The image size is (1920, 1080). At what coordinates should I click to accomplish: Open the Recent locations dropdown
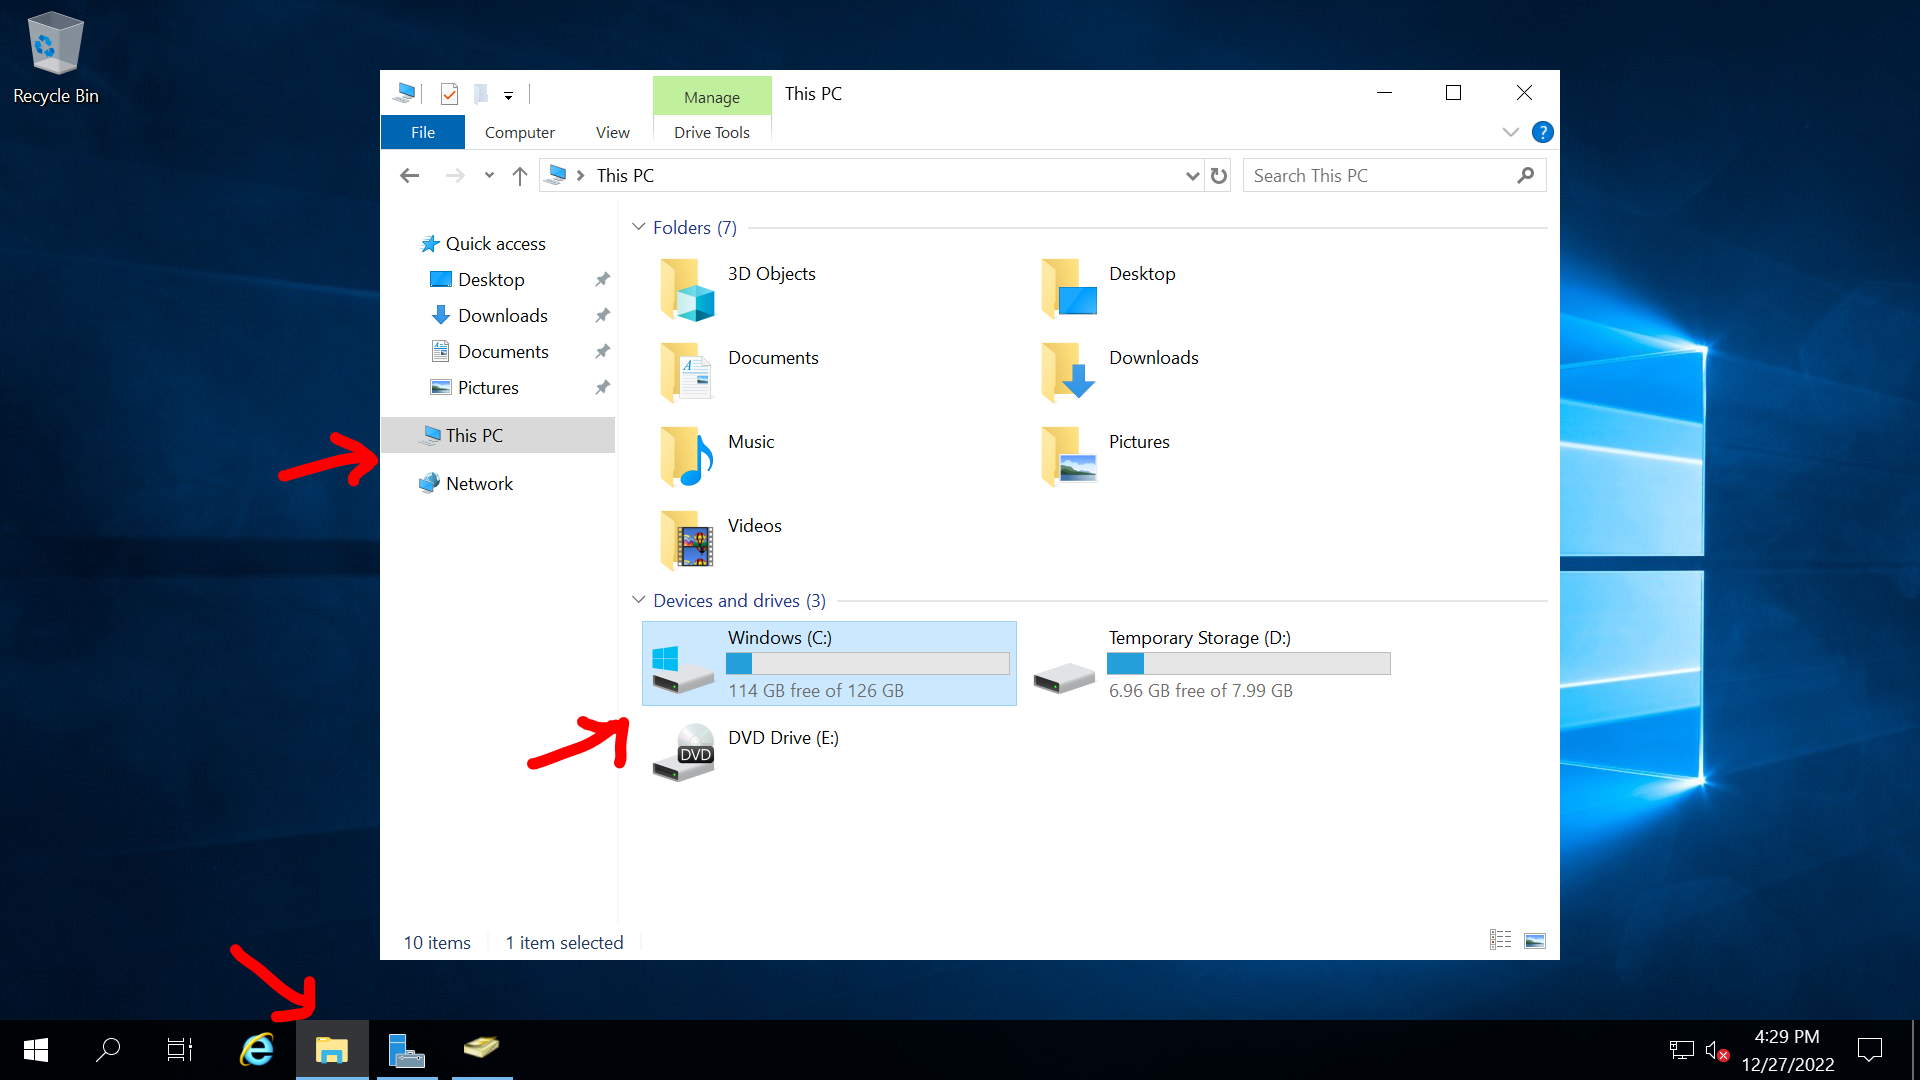(x=489, y=176)
